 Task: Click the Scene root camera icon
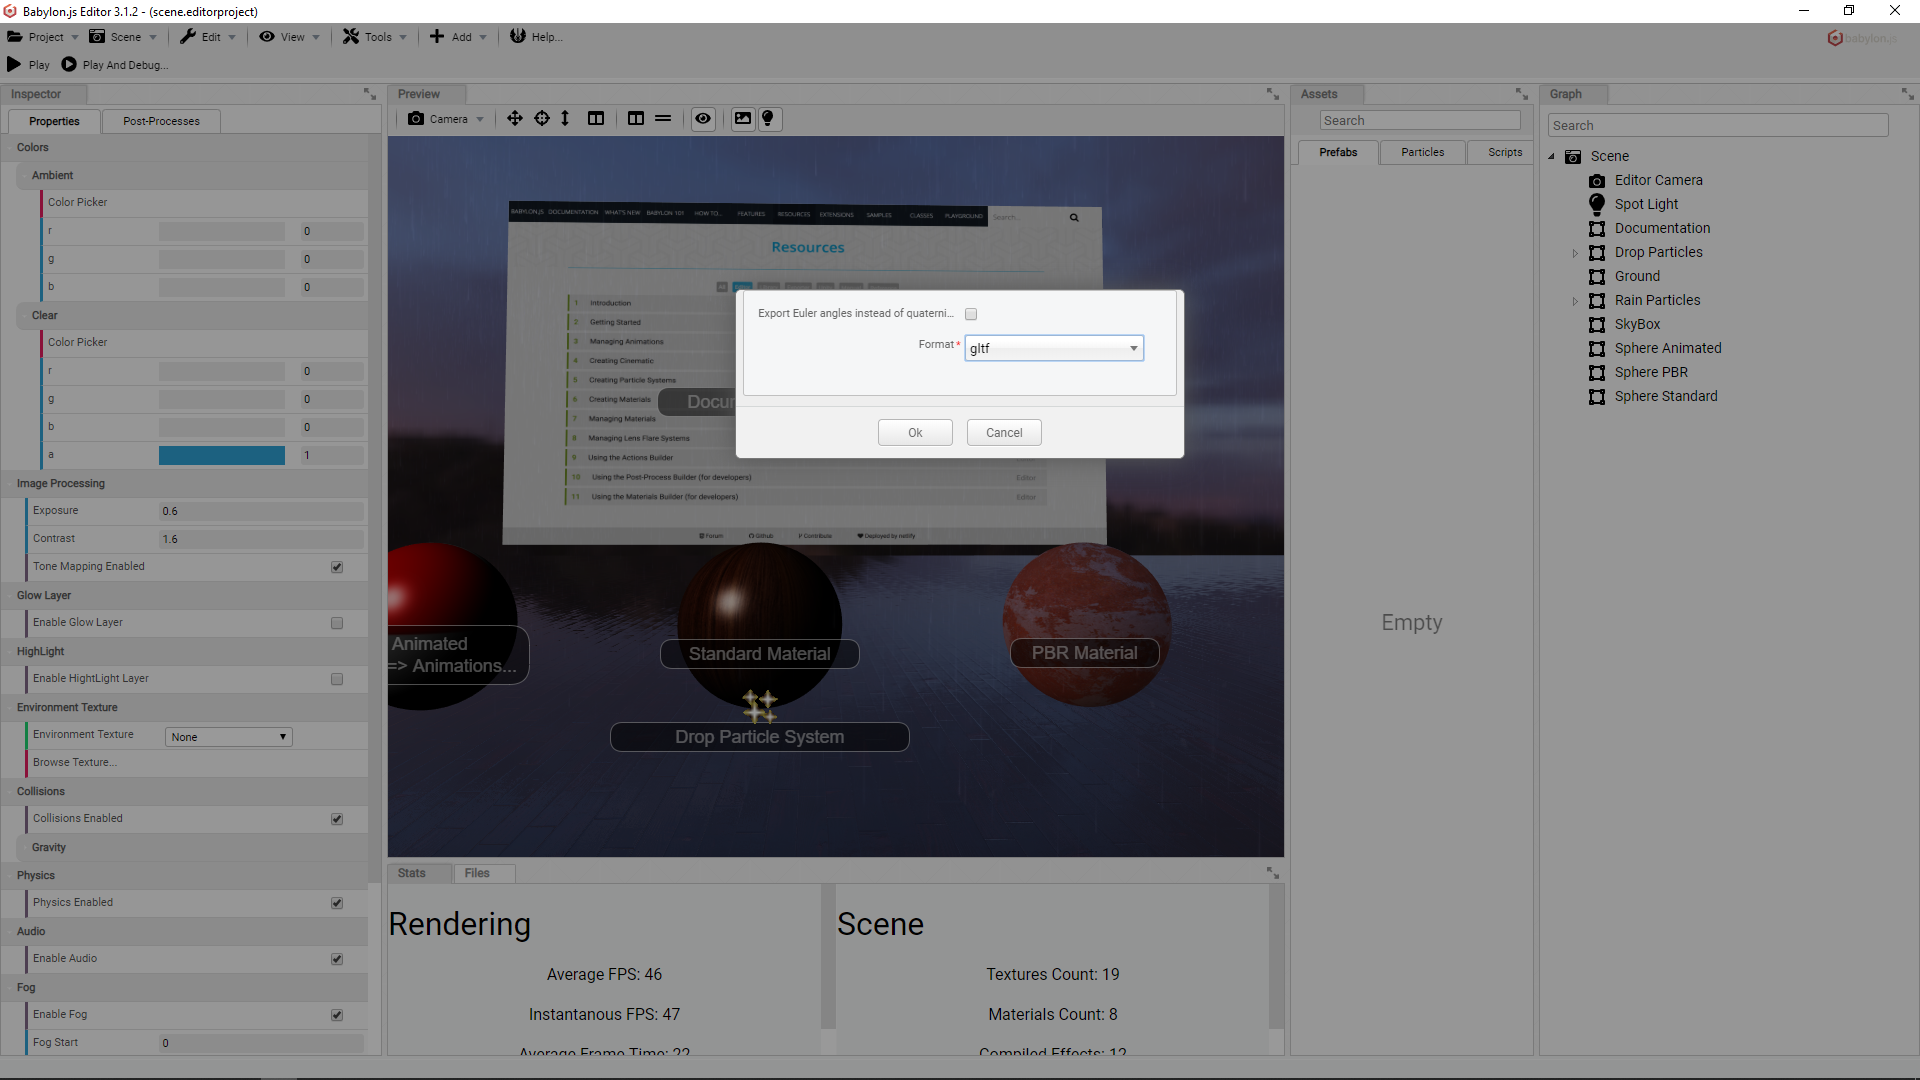click(1573, 157)
